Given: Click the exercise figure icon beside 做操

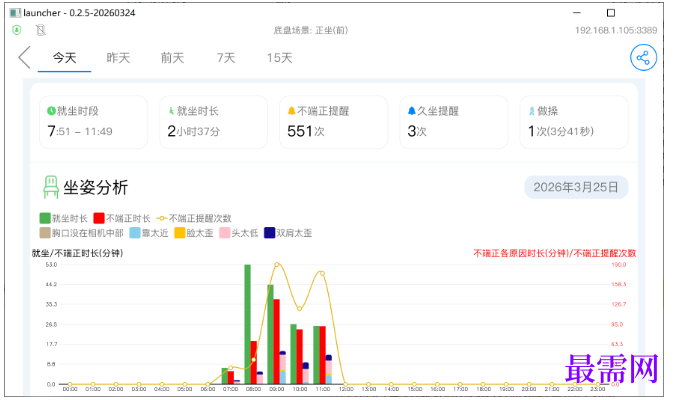Looking at the screenshot, I should tap(532, 111).
